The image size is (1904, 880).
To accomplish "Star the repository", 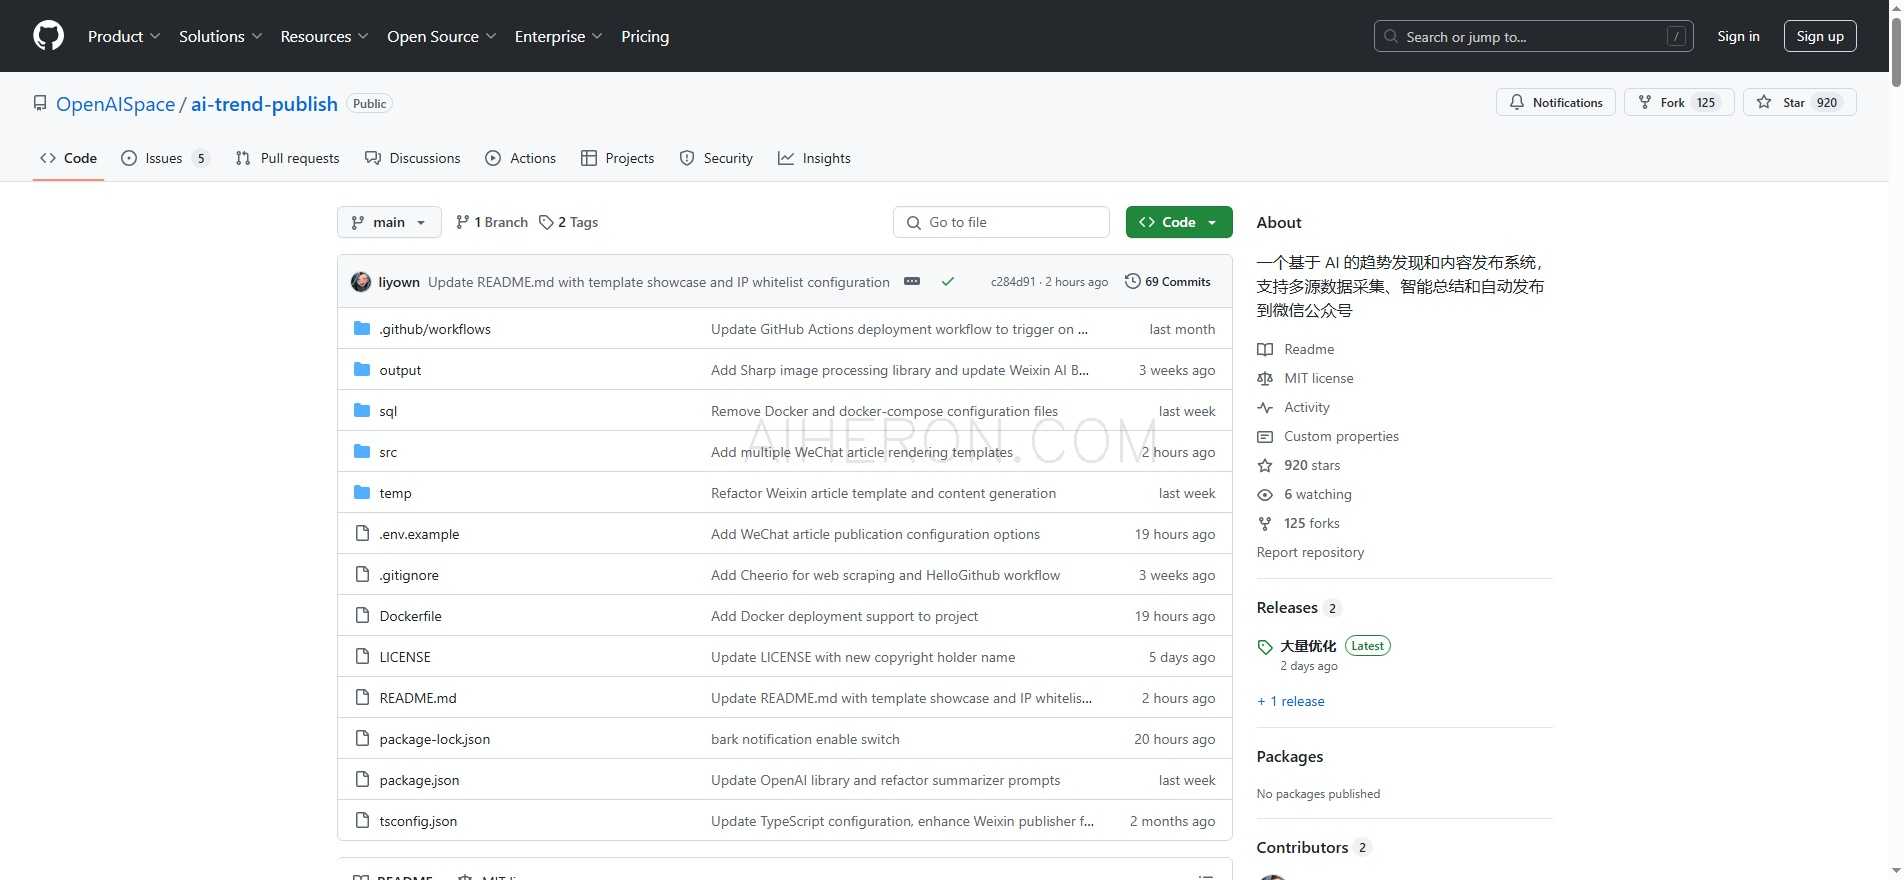I will 1799,102.
